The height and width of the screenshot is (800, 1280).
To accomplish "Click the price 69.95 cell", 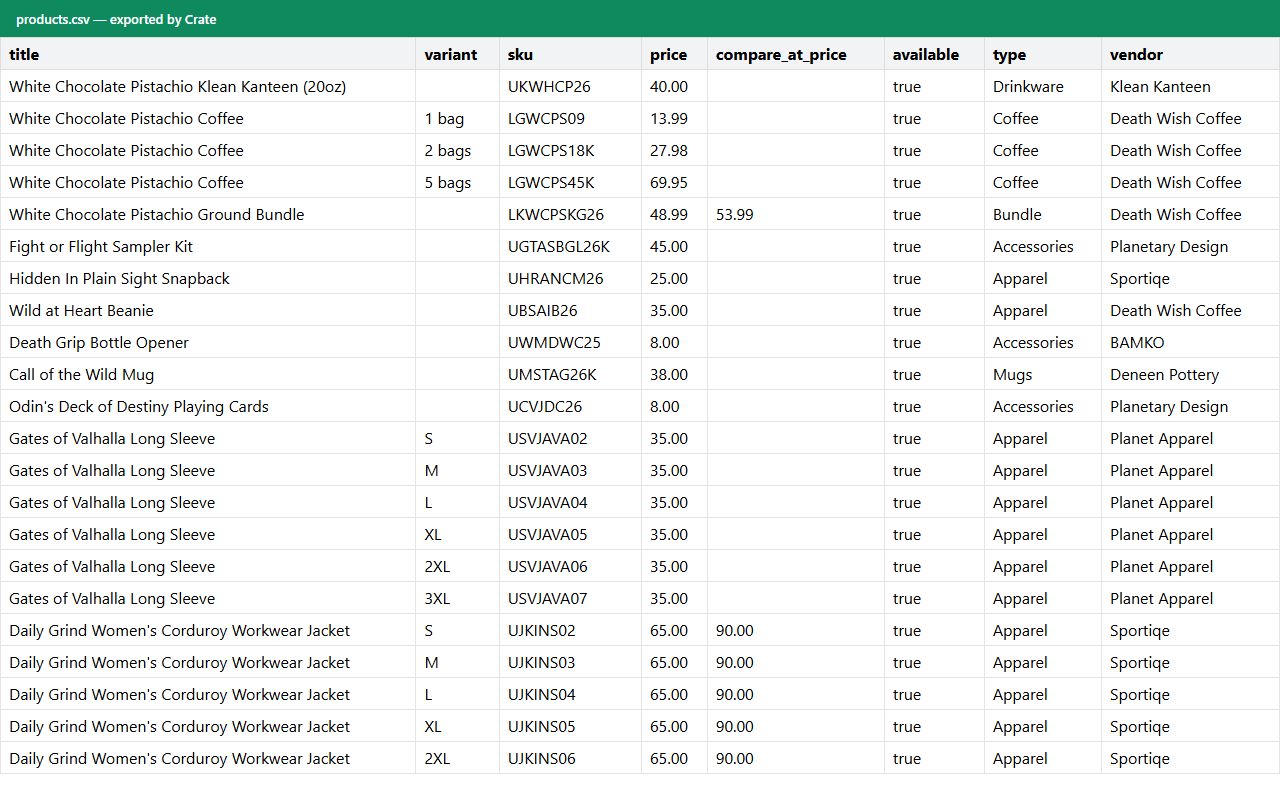I will [674, 182].
